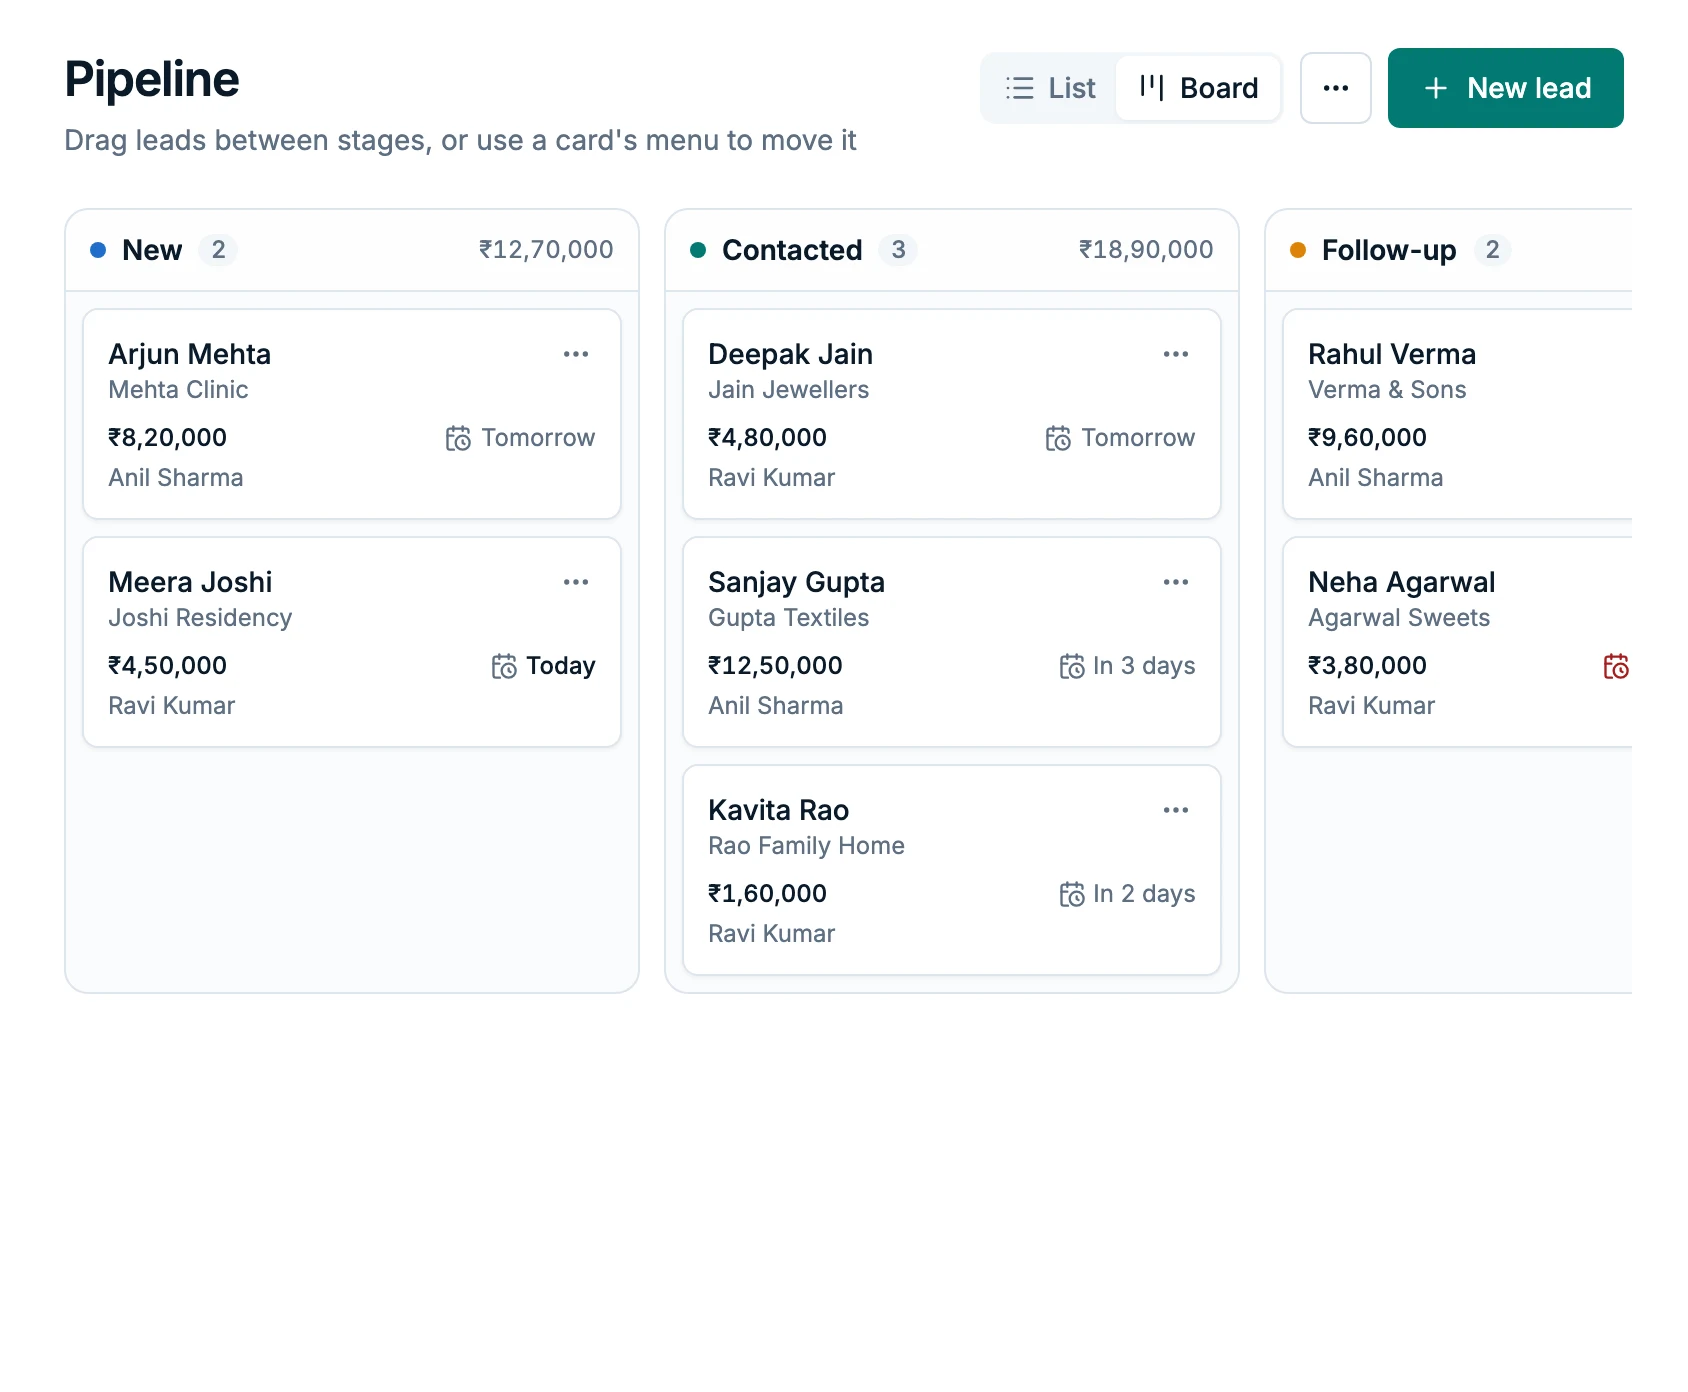1688x1392 pixels.
Task: Click the orange dot of Follow-up stage
Action: pyautogui.click(x=1298, y=250)
